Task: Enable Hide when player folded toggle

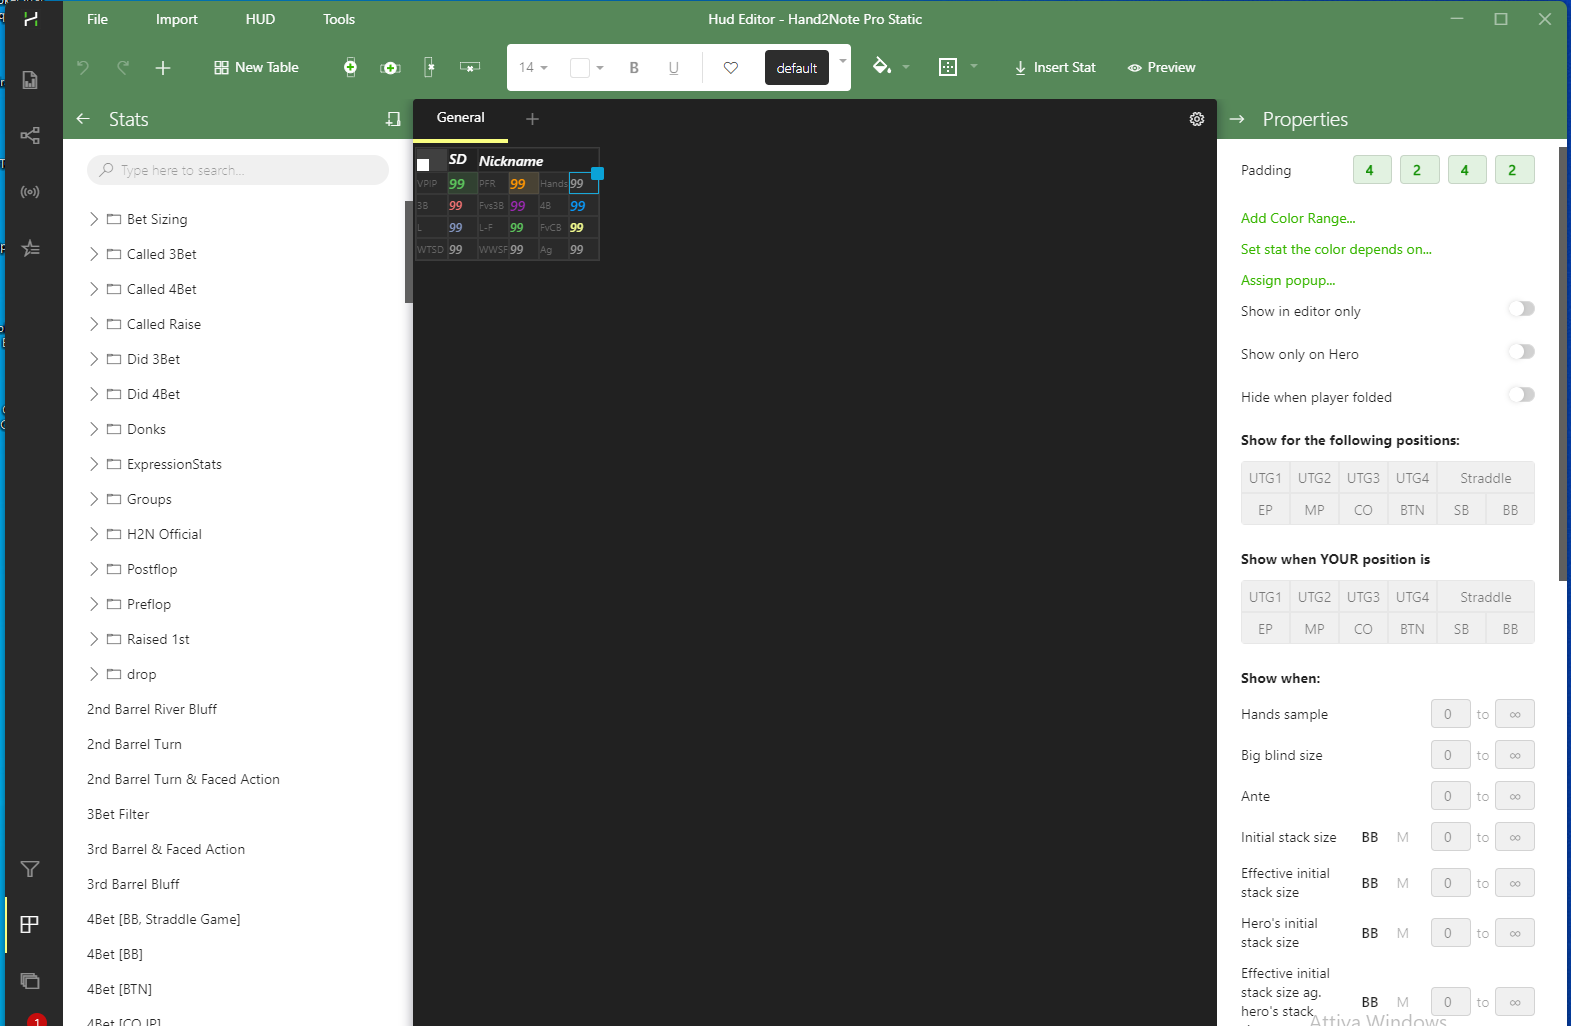Action: pyautogui.click(x=1521, y=395)
